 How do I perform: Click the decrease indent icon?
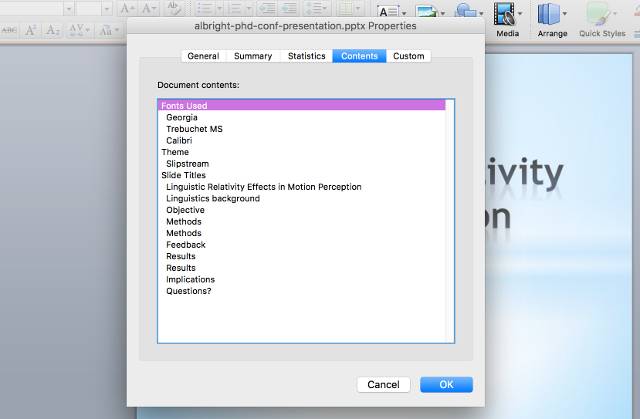[266, 8]
